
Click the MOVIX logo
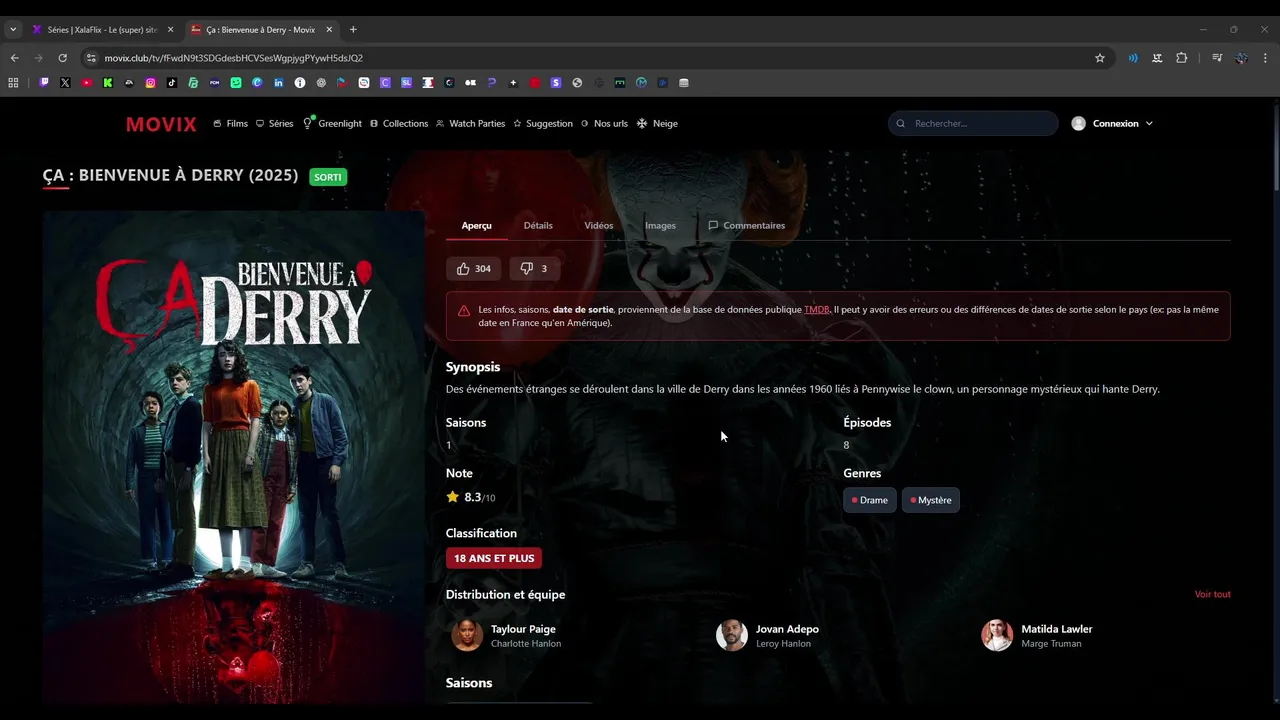161,124
